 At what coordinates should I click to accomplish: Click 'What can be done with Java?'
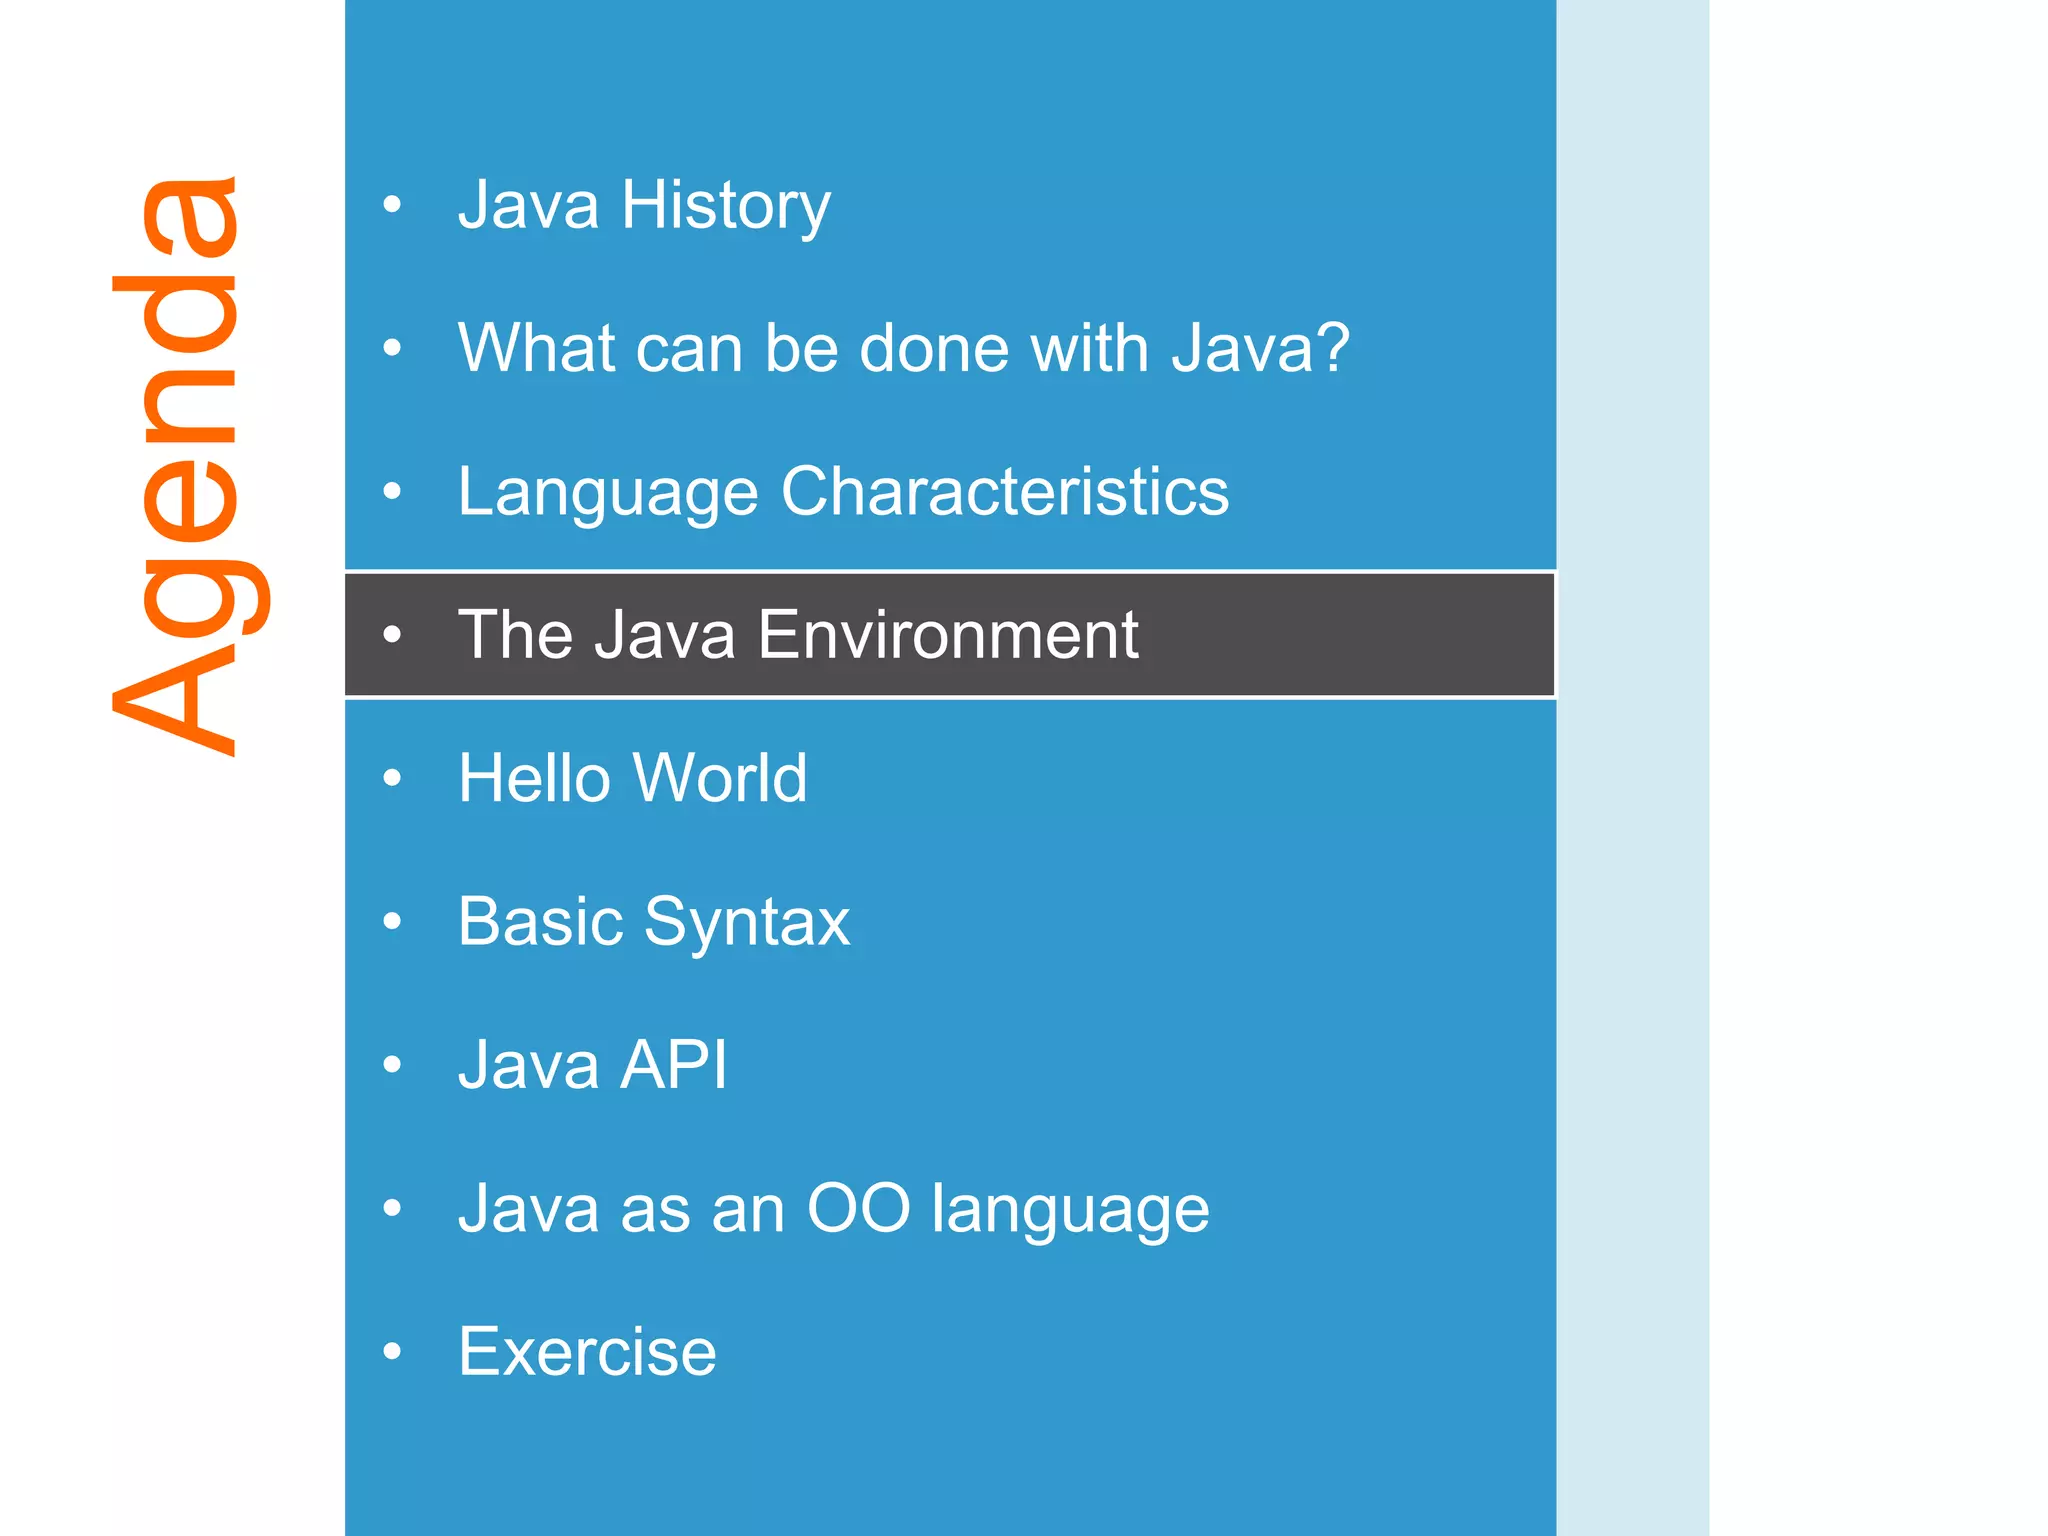[x=904, y=348]
